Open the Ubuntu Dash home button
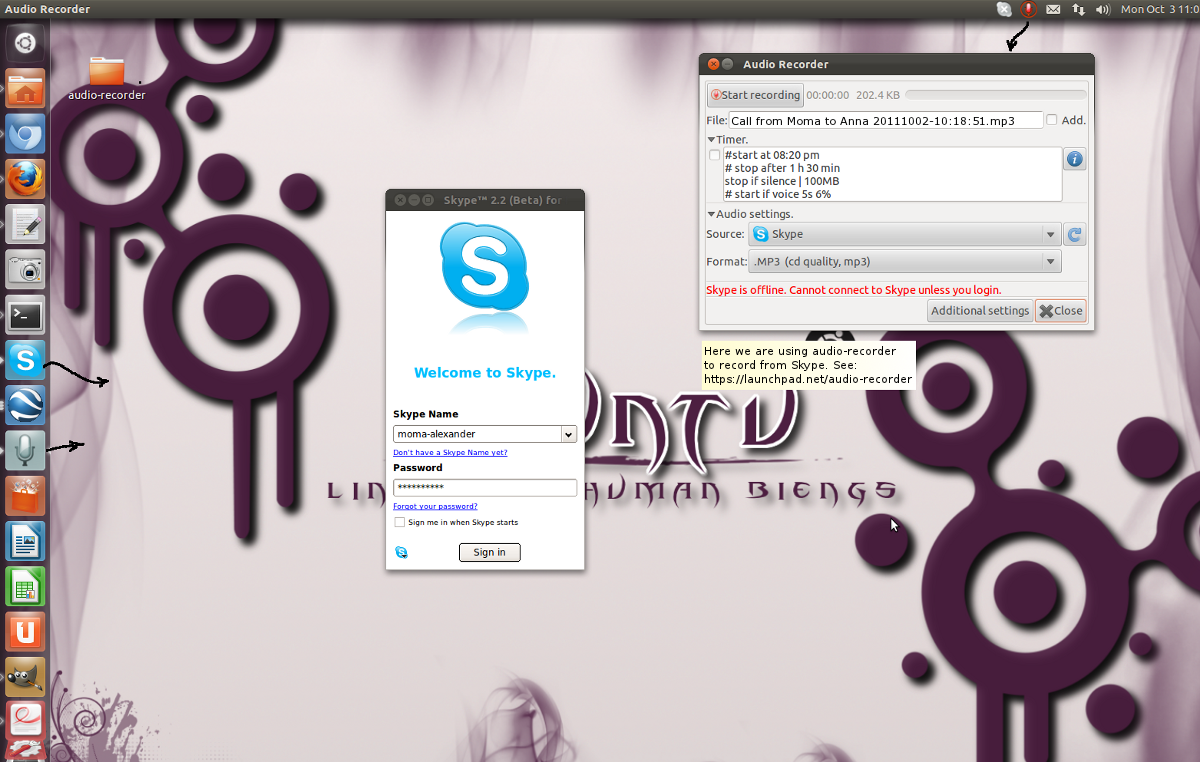The image size is (1200, 762). (x=25, y=43)
